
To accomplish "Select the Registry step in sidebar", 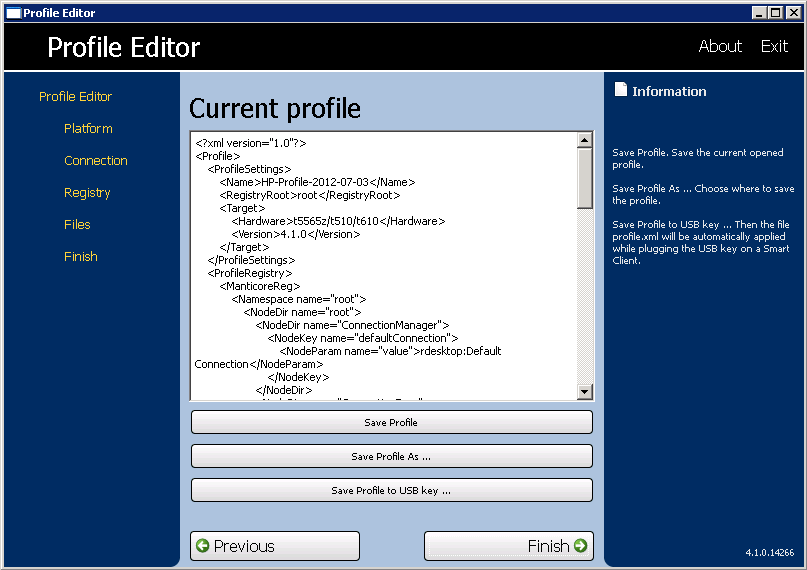I will 87,193.
